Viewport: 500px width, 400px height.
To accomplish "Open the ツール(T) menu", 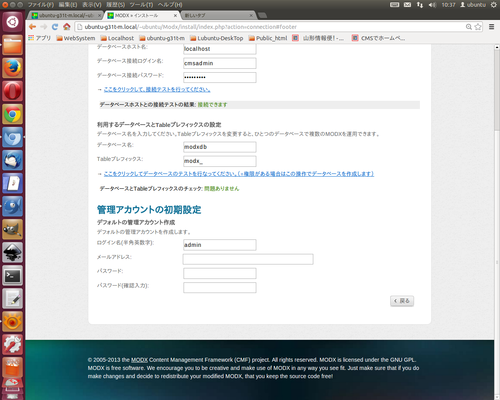I will click(141, 5).
